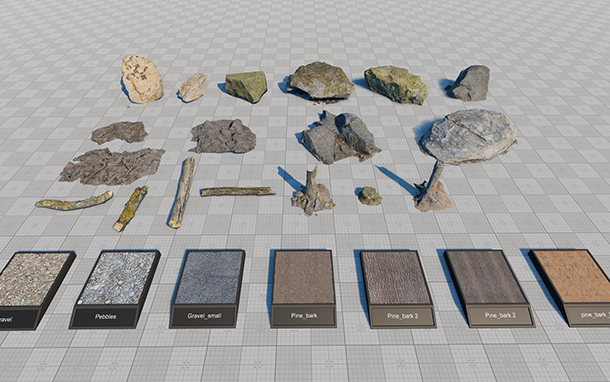
Task: Click the Gravel_small label plate
Action: click(204, 317)
